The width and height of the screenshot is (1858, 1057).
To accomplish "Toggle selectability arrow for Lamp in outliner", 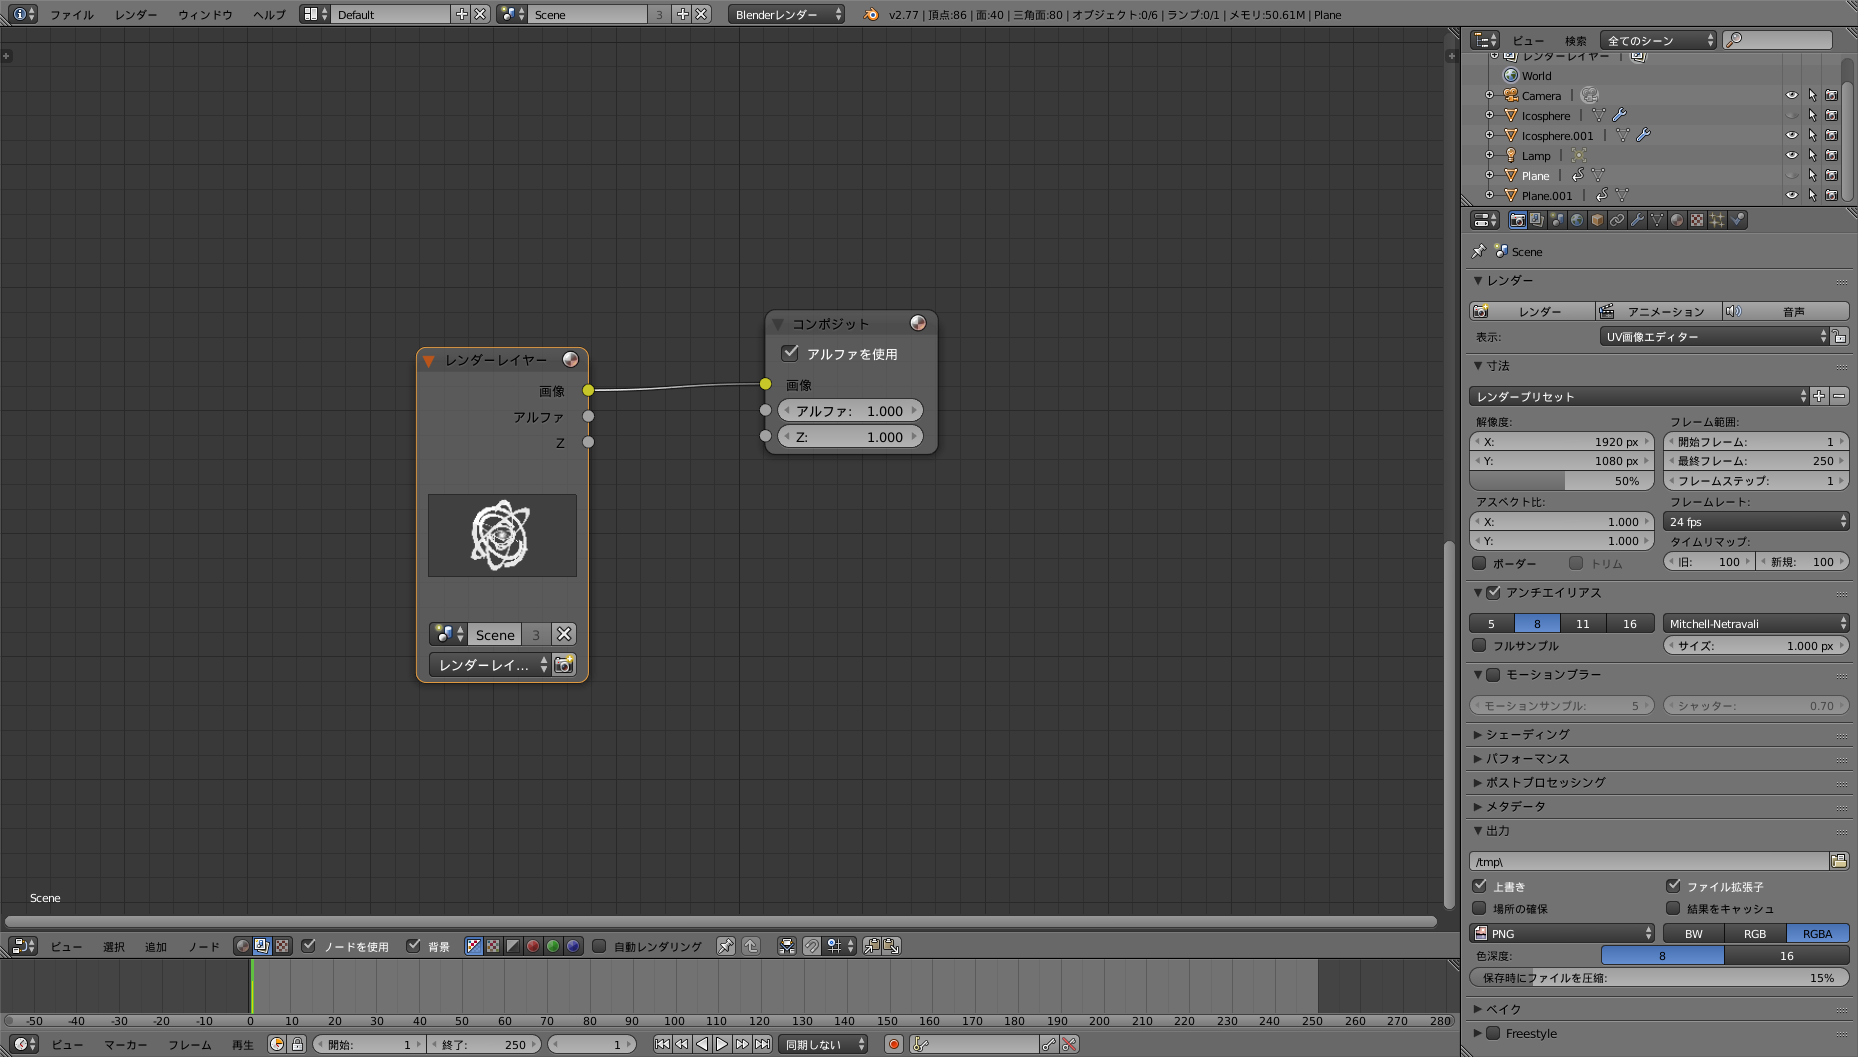I will (1812, 155).
